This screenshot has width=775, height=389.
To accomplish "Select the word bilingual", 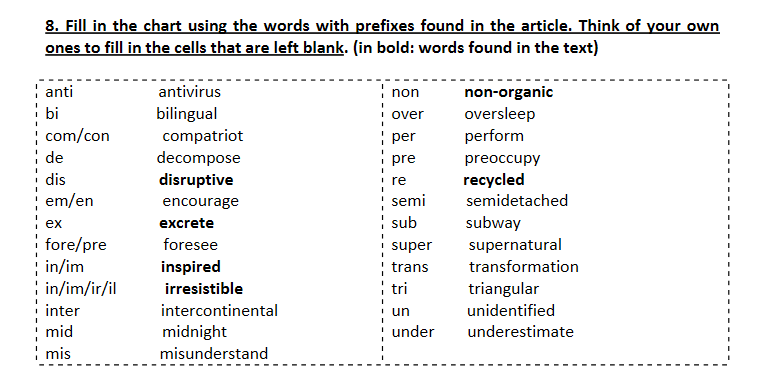I will (x=187, y=114).
